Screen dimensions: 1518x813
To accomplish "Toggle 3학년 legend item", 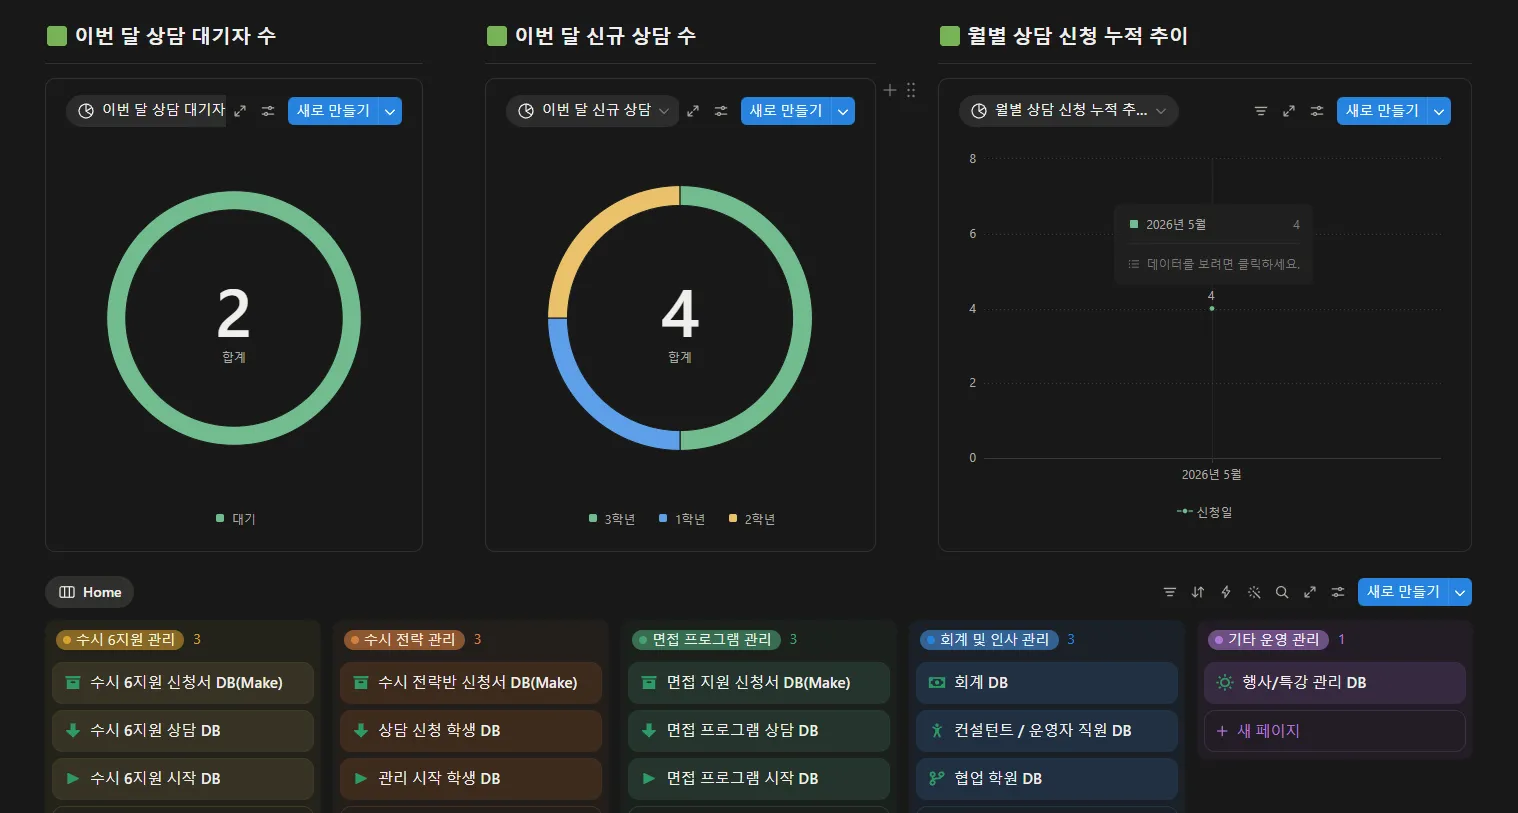I will [612, 519].
